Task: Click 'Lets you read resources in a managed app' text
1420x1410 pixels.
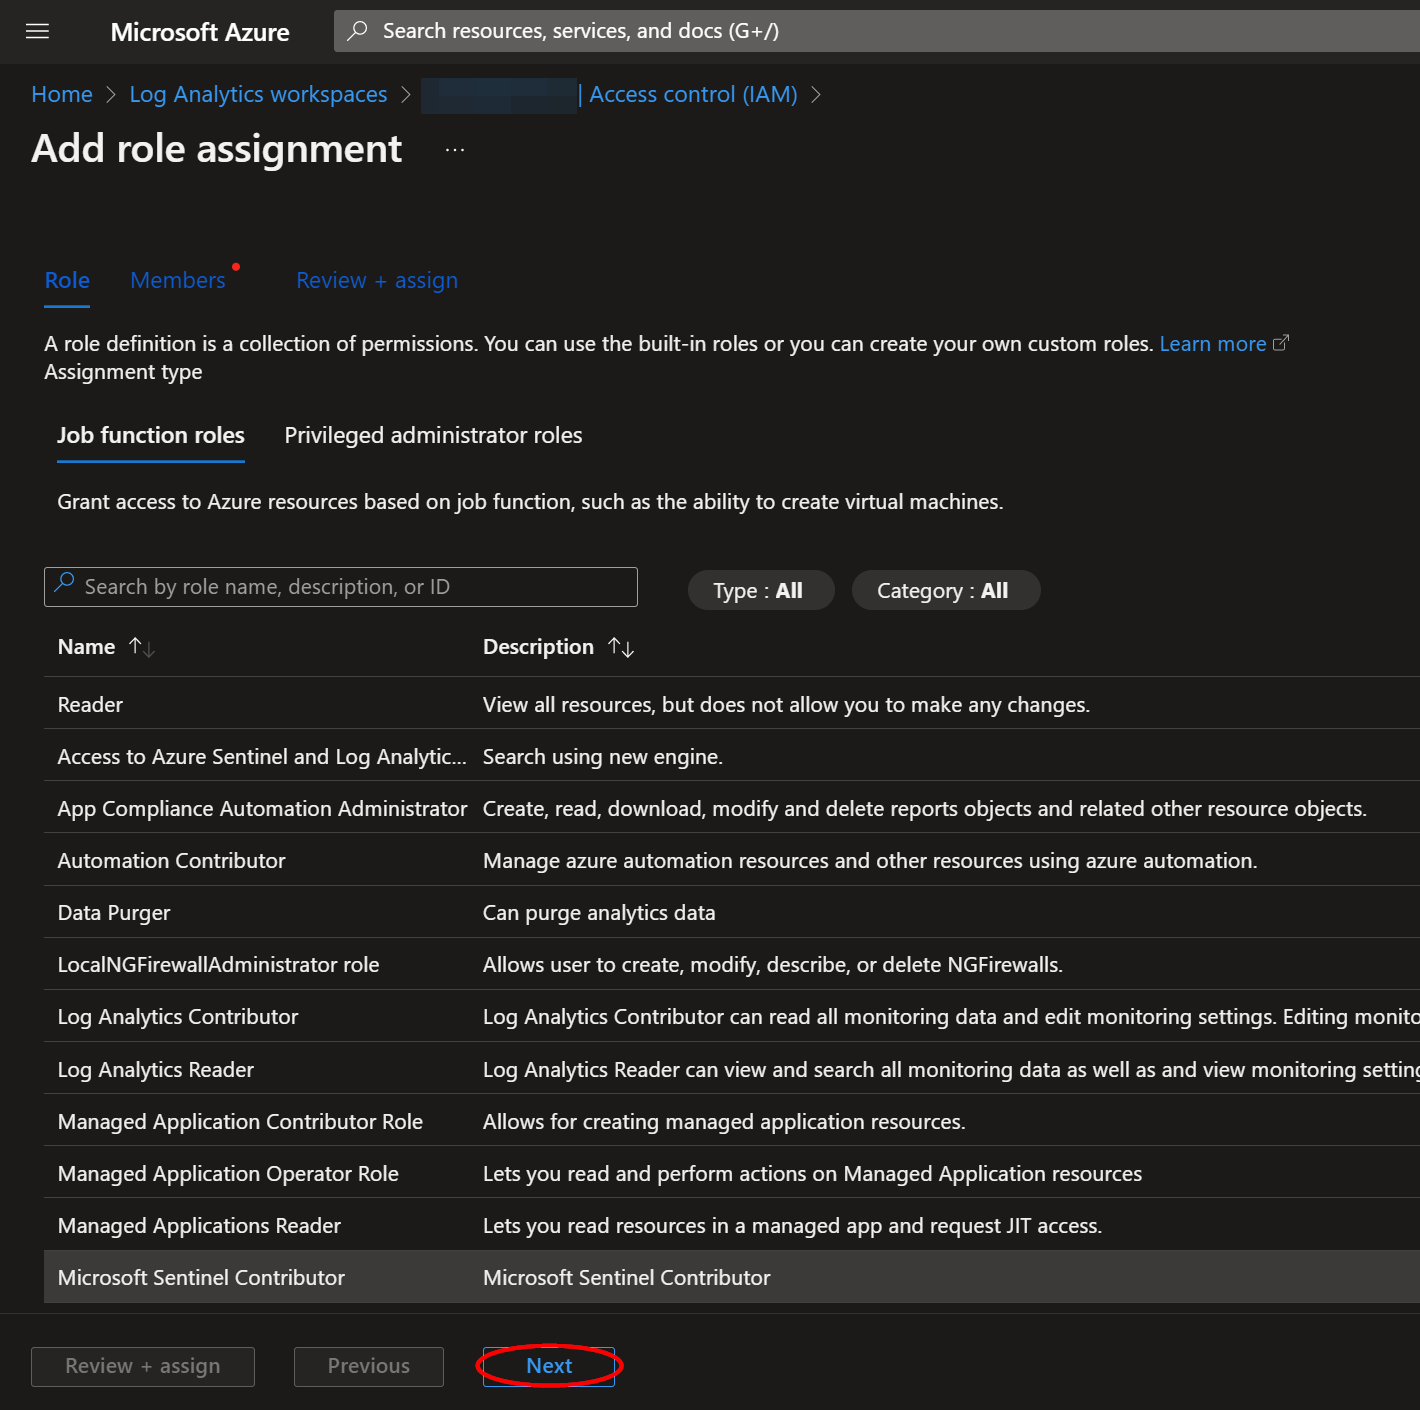Action: pos(792,1225)
